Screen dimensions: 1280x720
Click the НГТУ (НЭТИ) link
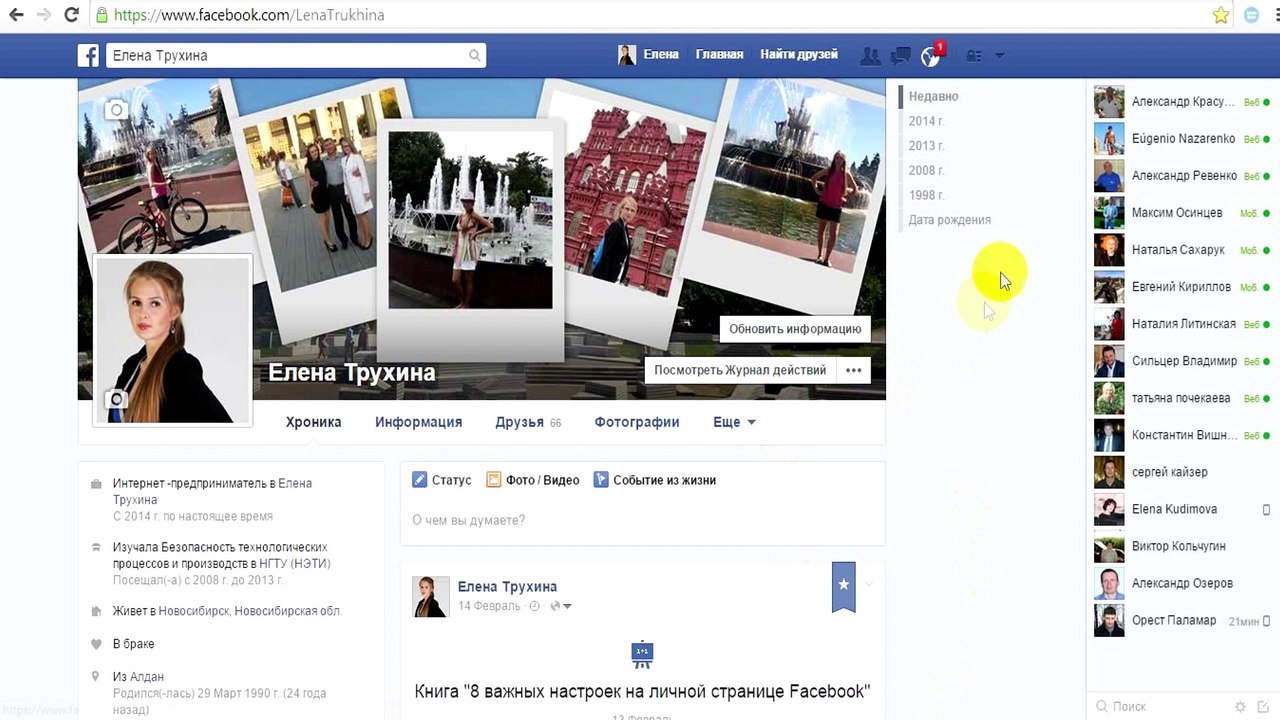click(295, 563)
